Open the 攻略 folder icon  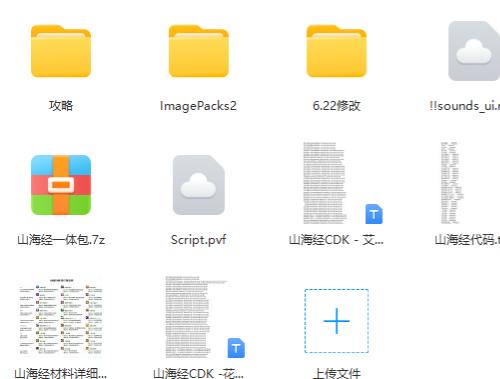[61, 51]
